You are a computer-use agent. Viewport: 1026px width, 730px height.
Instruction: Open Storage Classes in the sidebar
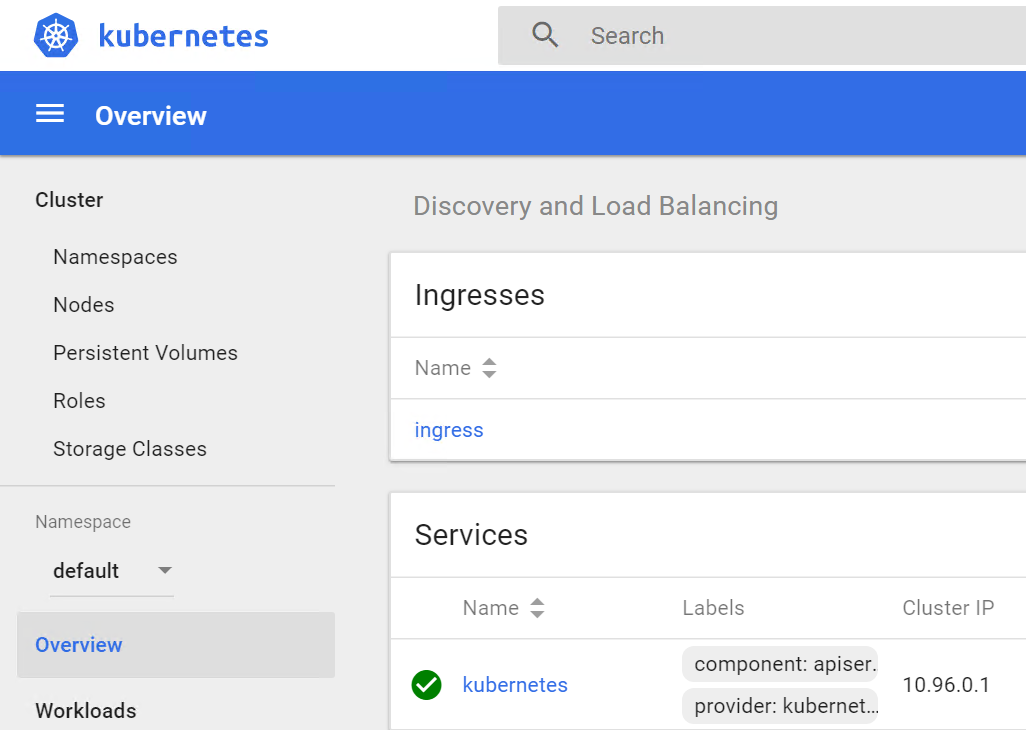click(x=130, y=449)
